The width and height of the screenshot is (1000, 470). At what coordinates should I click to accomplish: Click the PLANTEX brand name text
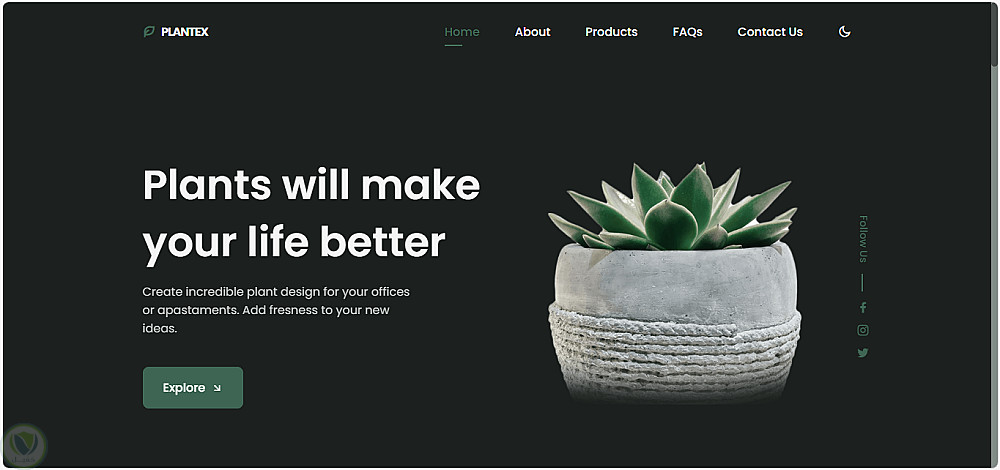coord(185,32)
